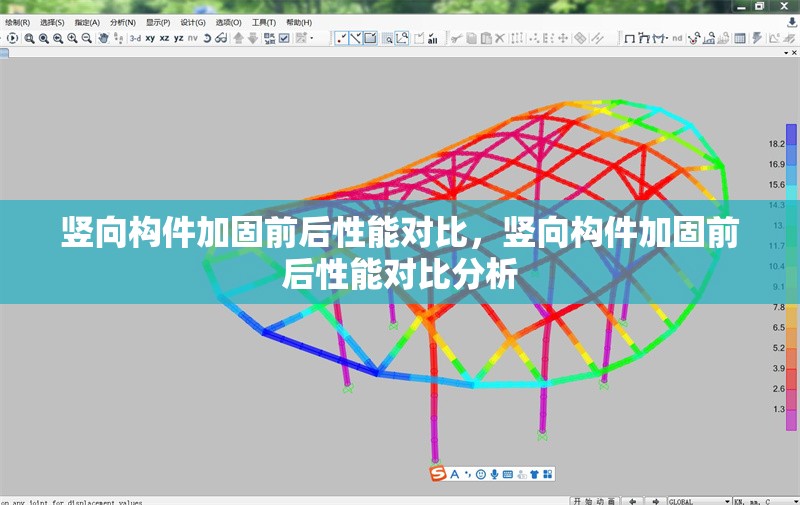This screenshot has height=505, width=800.
Task: Click the Move Up in List arrow
Action: (238, 38)
